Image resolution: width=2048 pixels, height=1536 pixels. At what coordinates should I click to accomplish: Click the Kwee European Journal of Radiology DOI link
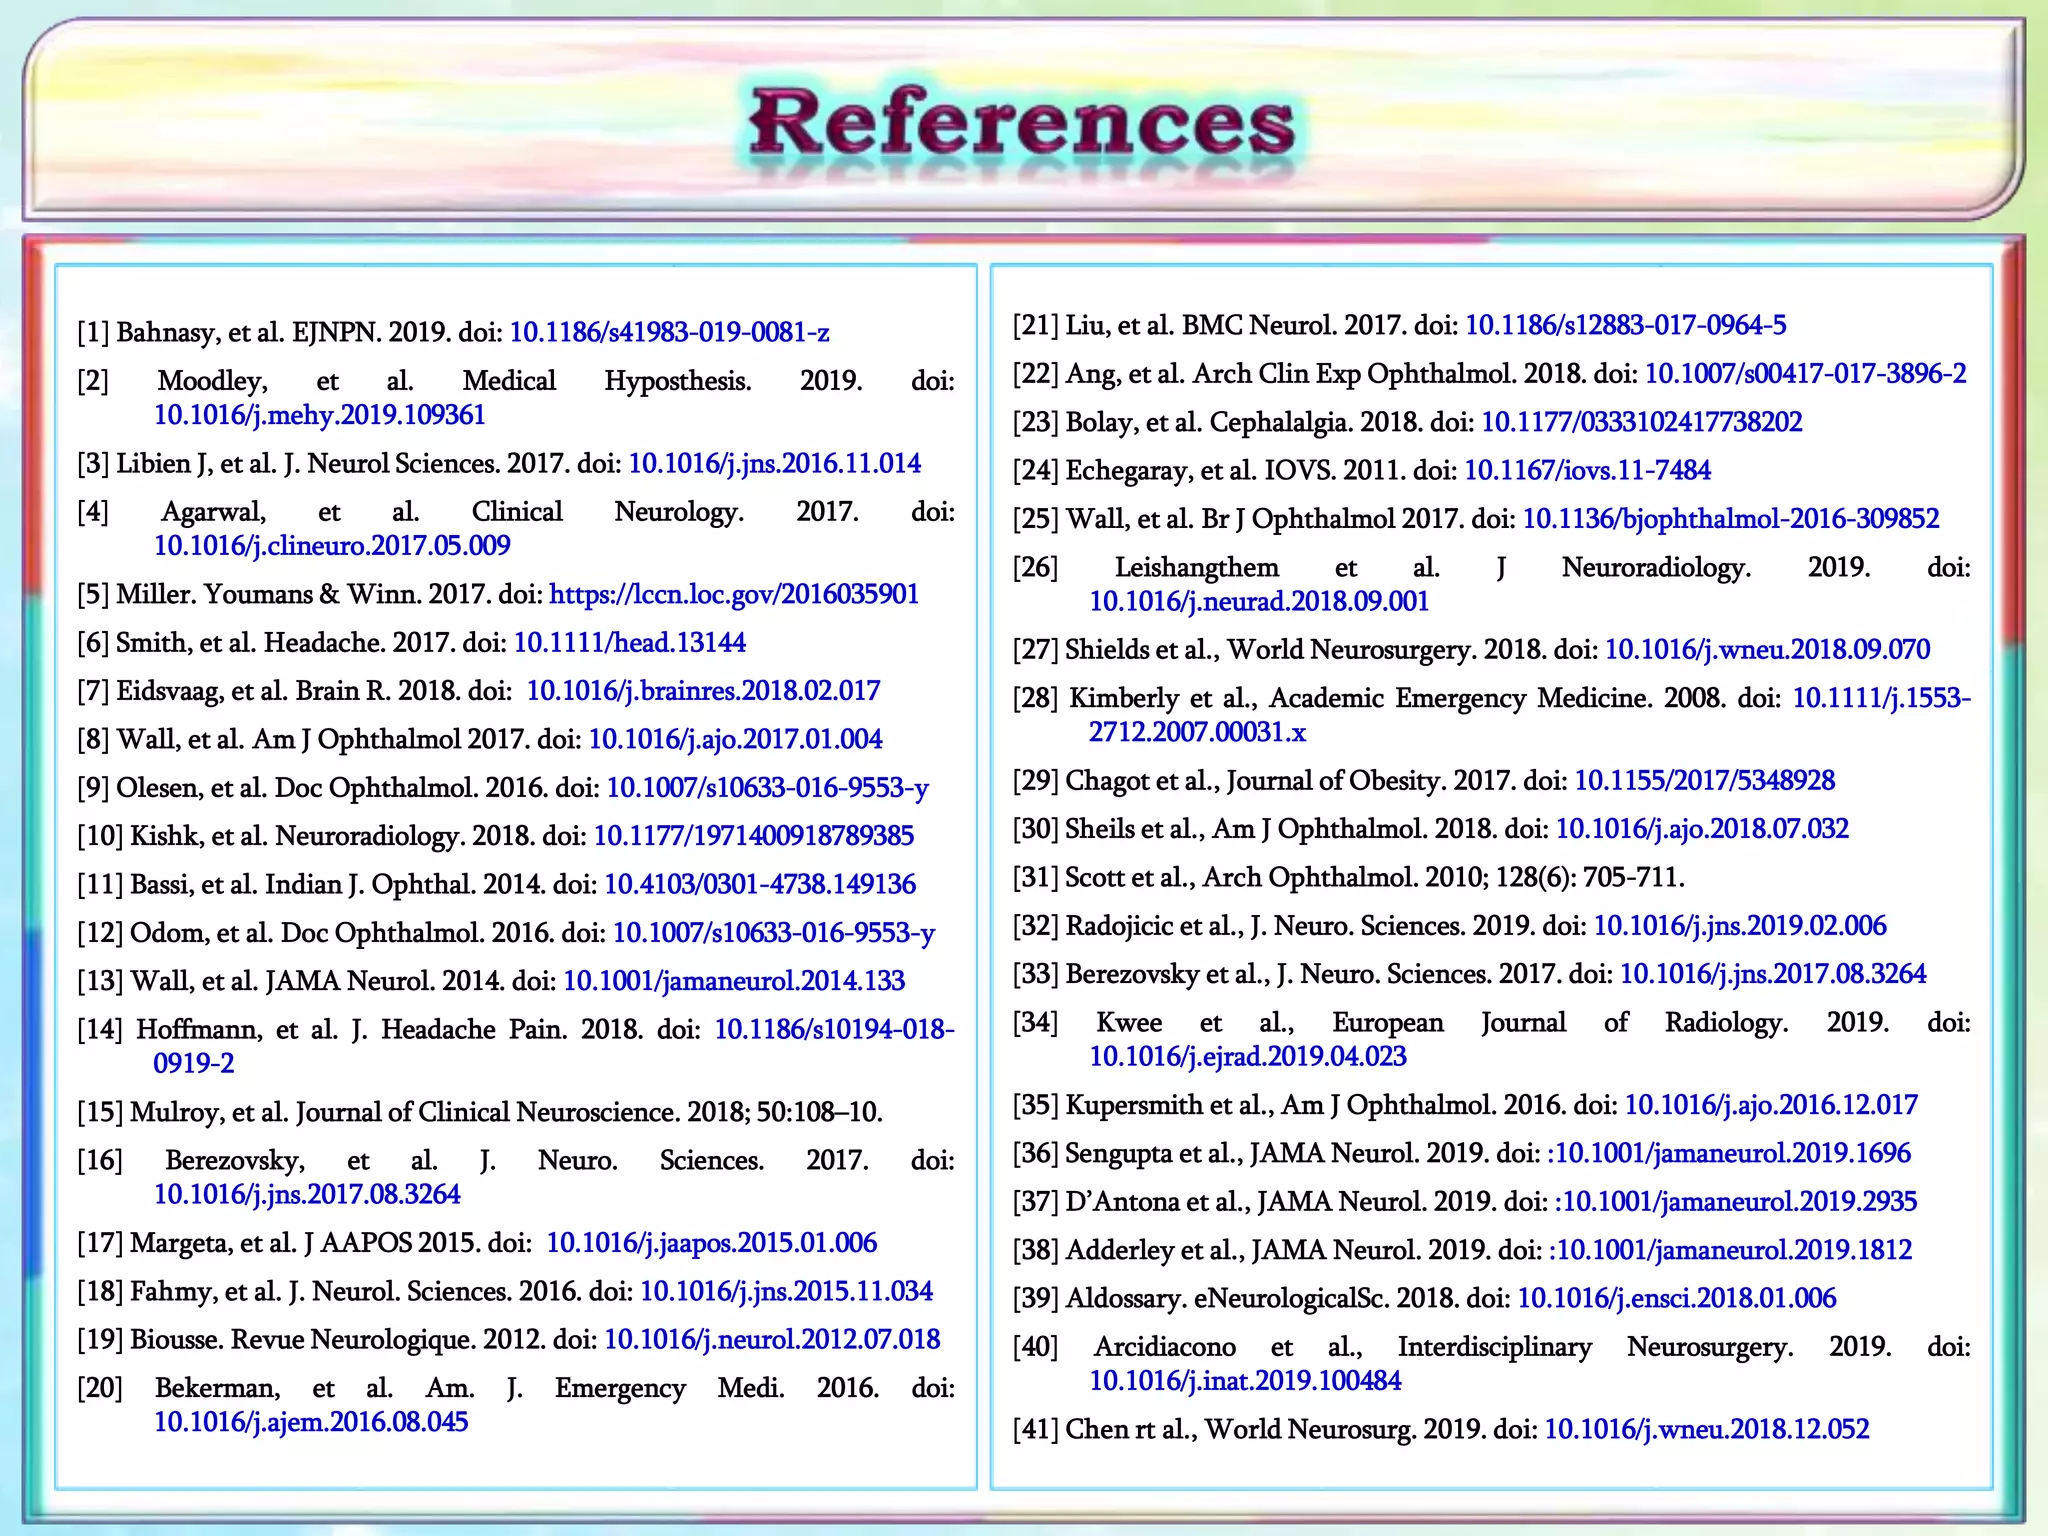tap(1247, 1057)
